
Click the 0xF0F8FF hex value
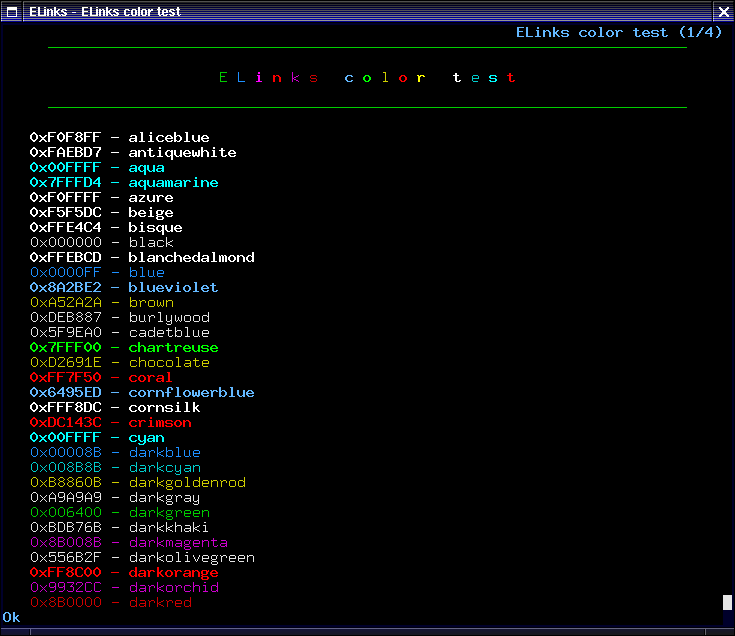coord(66,137)
